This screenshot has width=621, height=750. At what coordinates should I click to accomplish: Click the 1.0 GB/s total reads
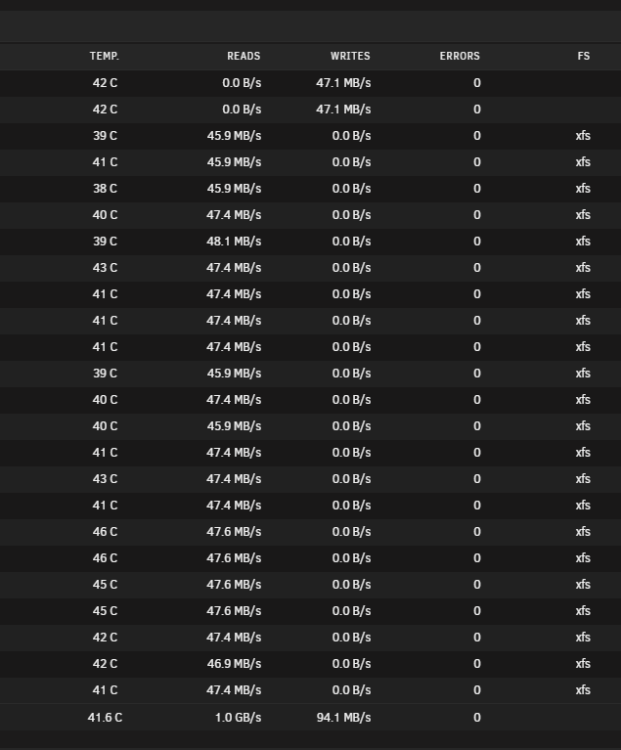click(x=238, y=717)
